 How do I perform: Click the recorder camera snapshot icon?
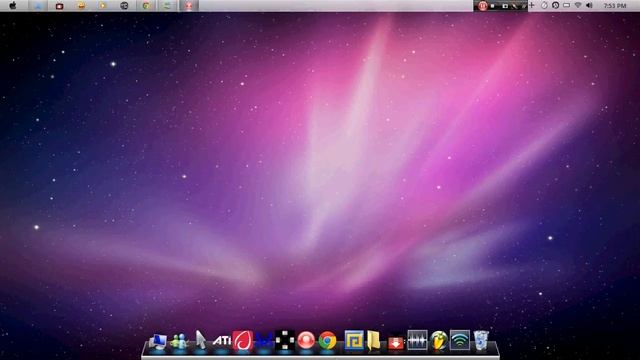coord(505,6)
